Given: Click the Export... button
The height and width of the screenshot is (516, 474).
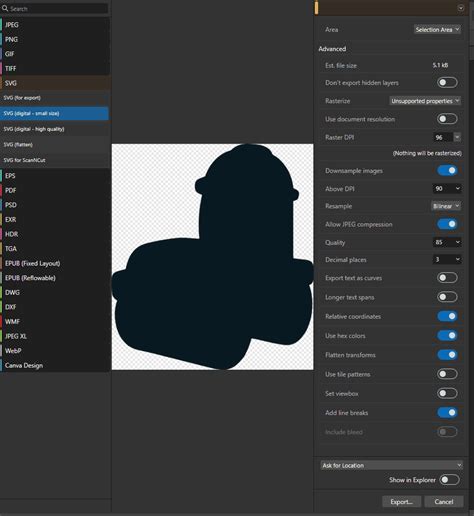Looking at the screenshot, I should 401,502.
